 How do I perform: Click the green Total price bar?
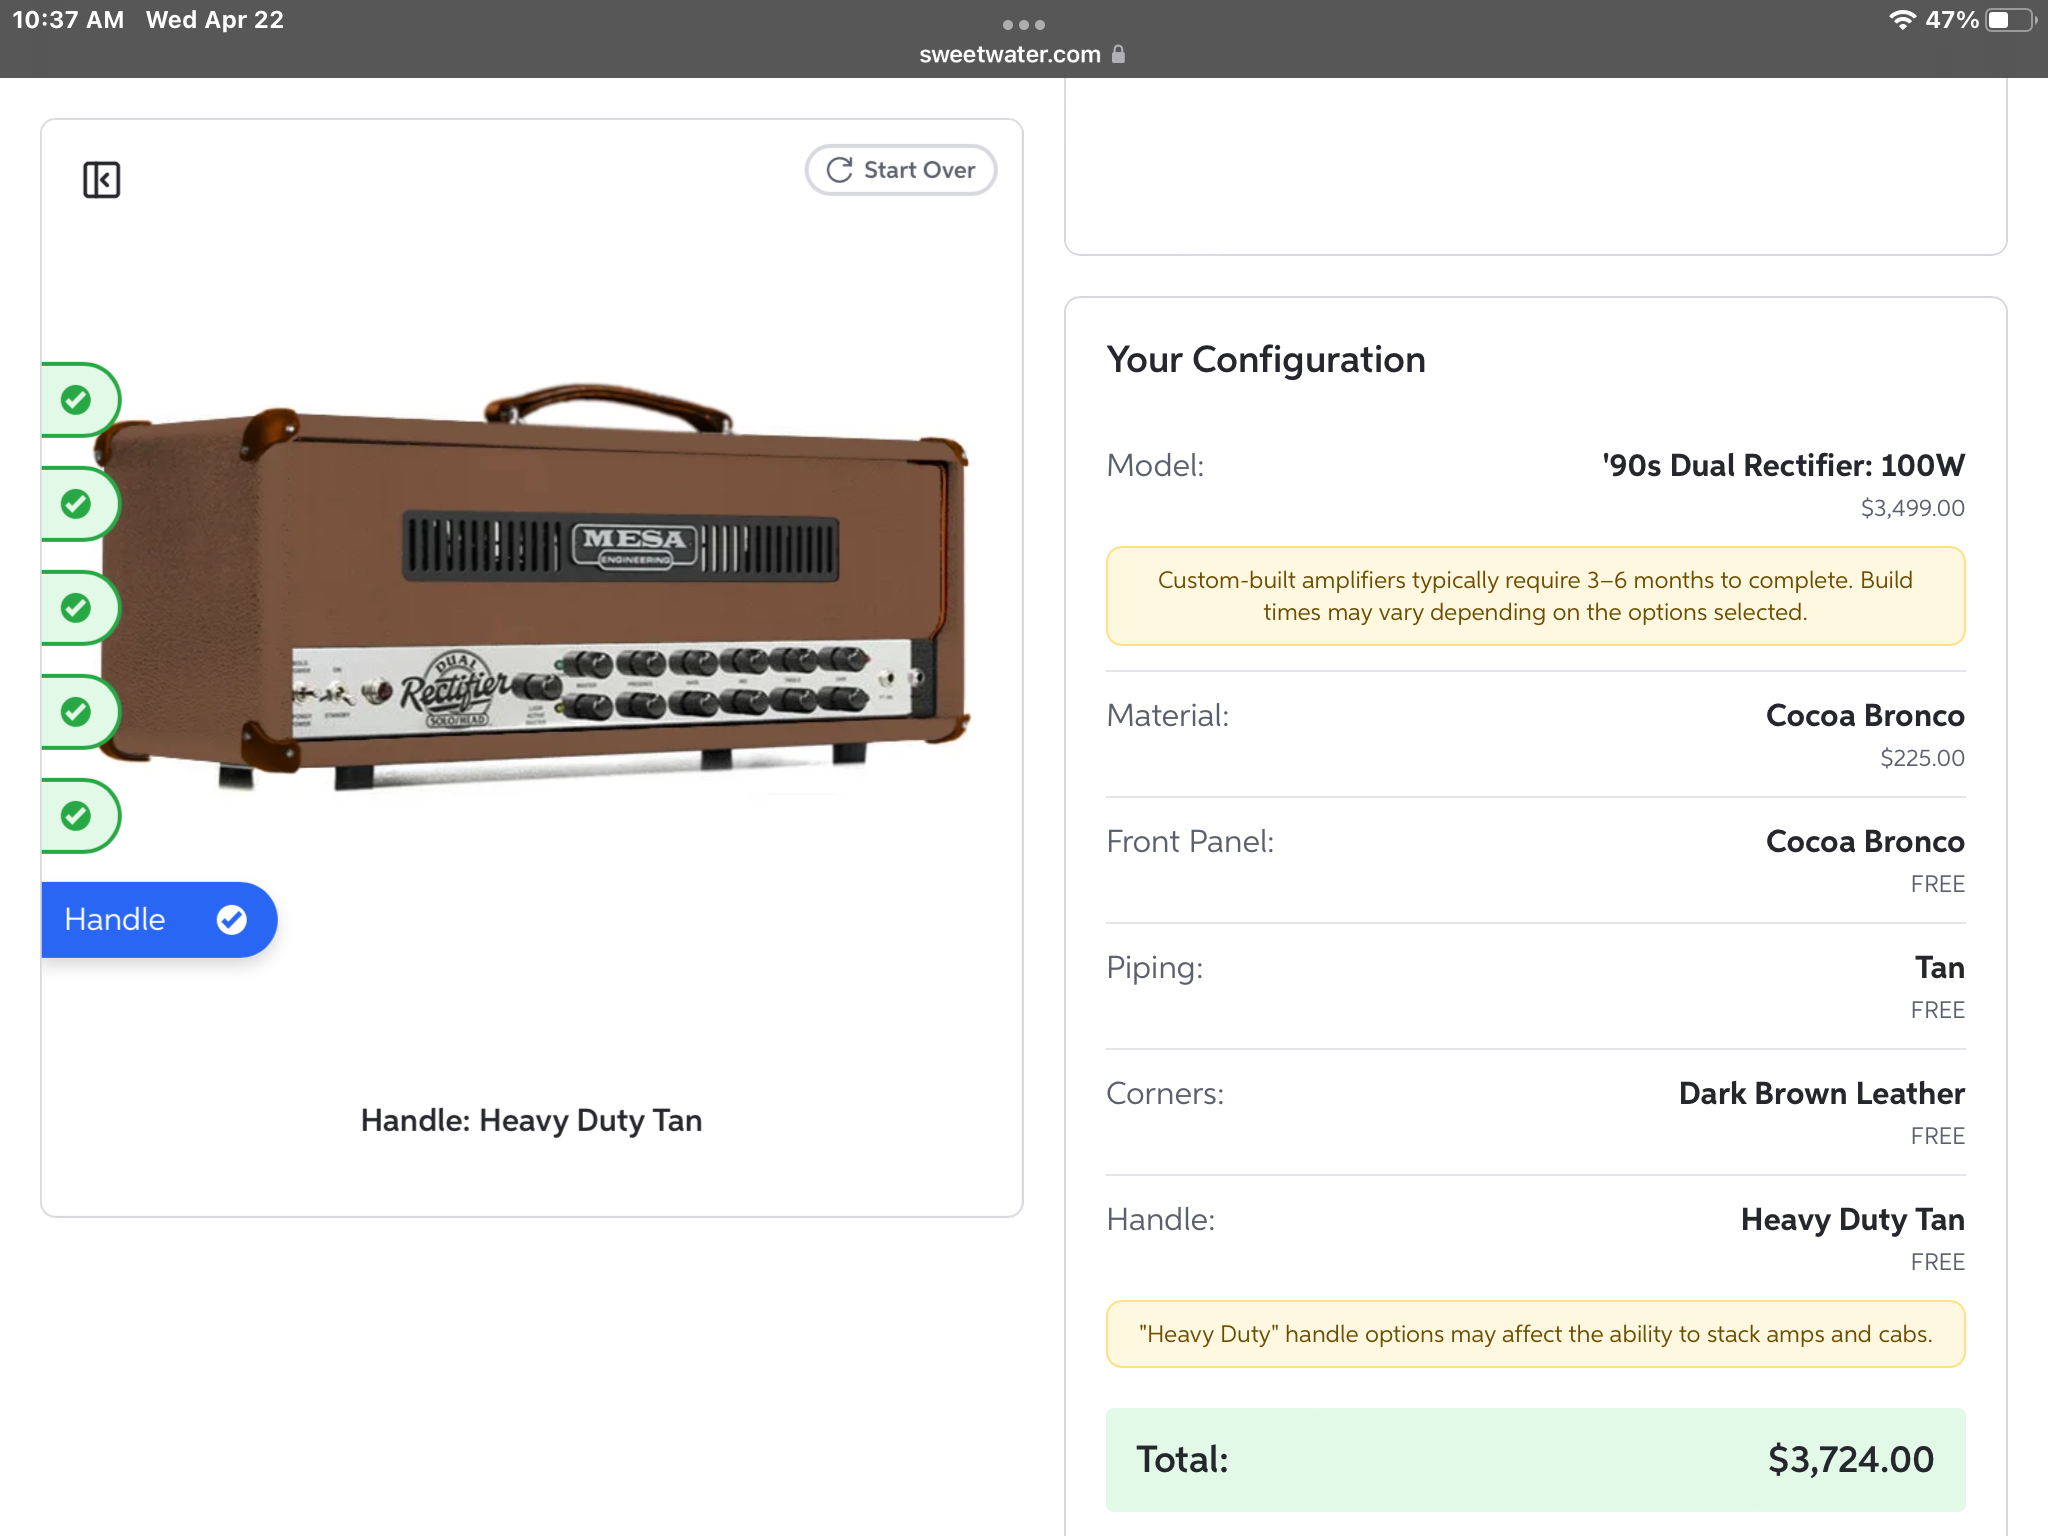(x=1535, y=1460)
